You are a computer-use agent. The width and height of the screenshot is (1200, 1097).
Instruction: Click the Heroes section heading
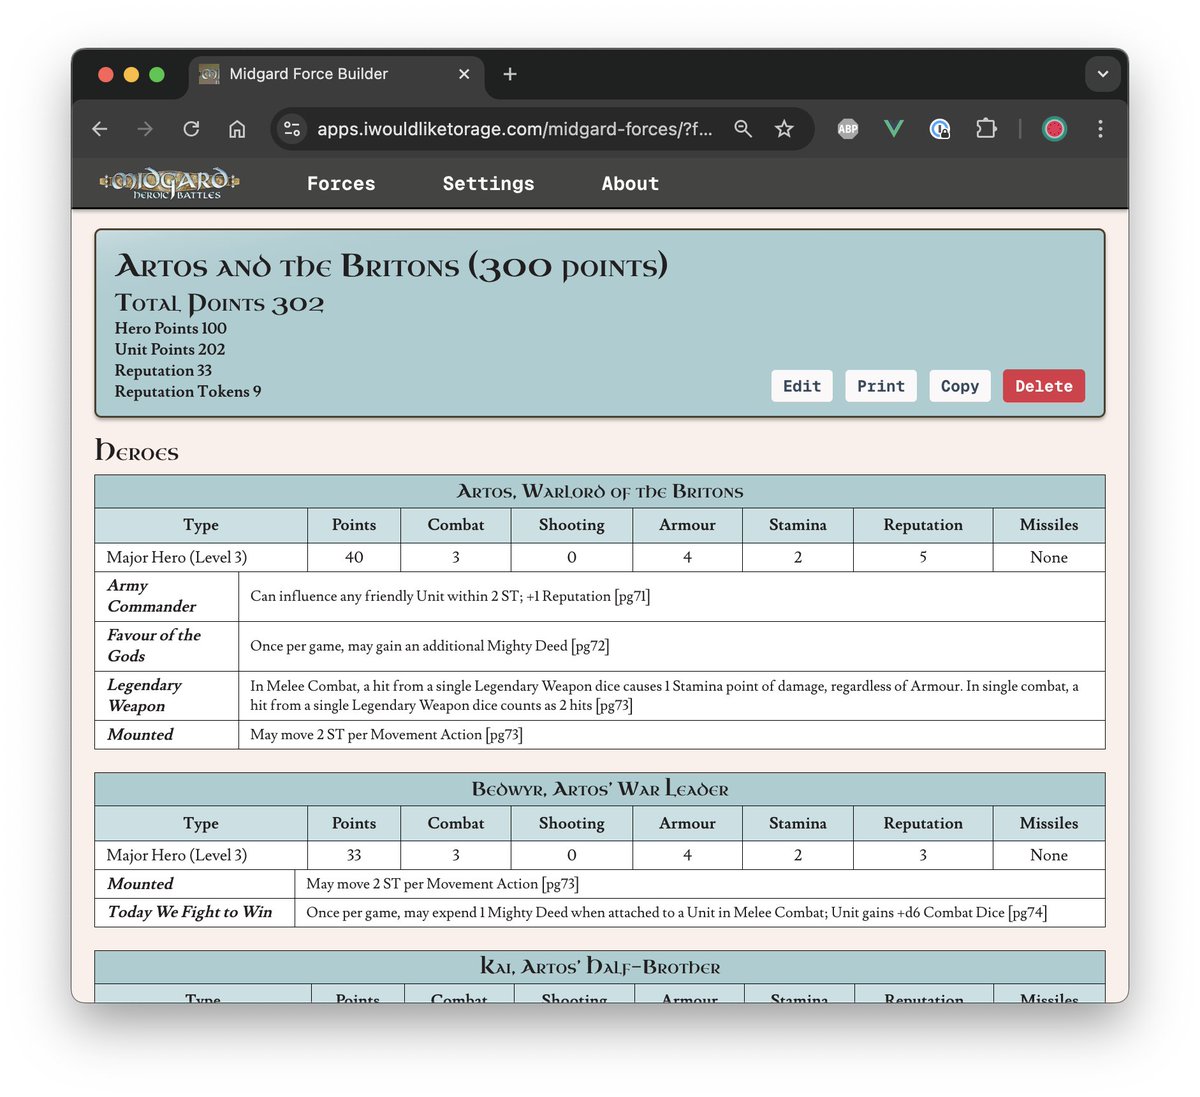pyautogui.click(x=137, y=451)
